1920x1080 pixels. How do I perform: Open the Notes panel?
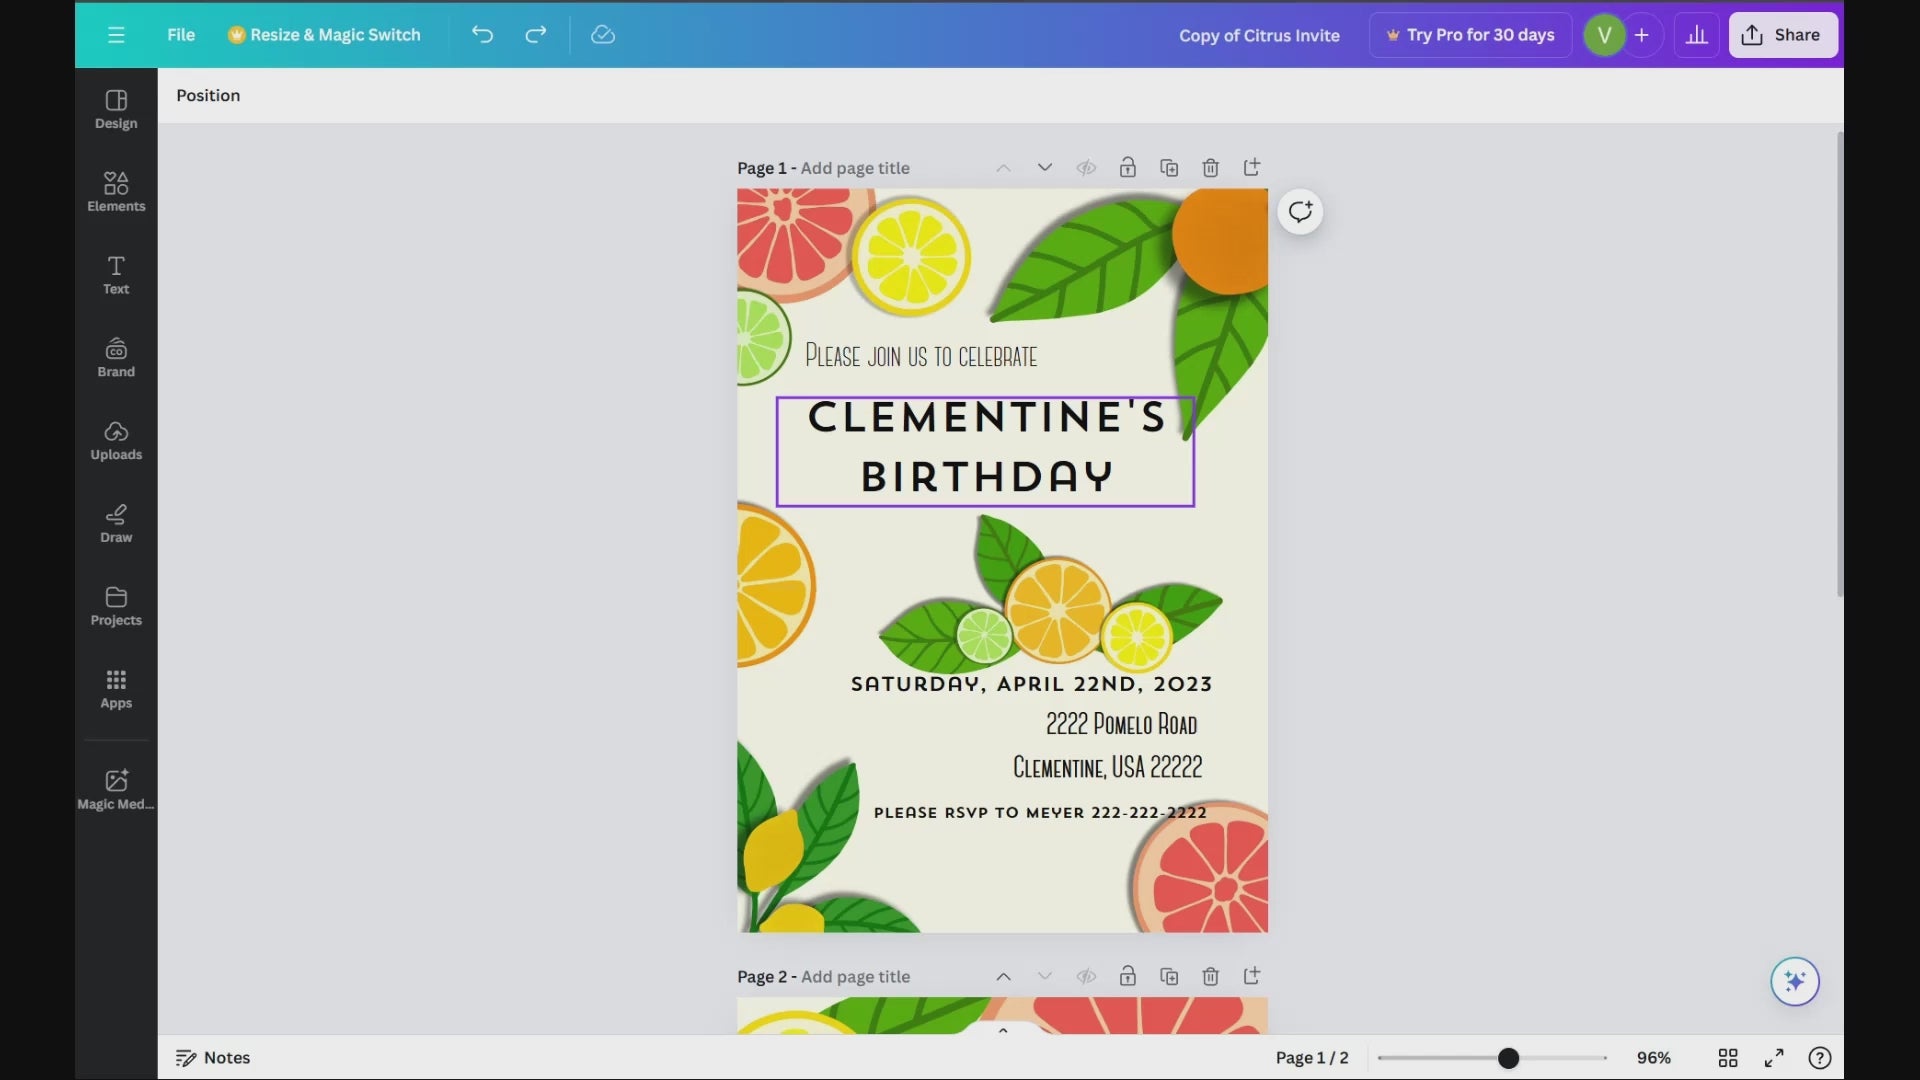coord(213,1058)
